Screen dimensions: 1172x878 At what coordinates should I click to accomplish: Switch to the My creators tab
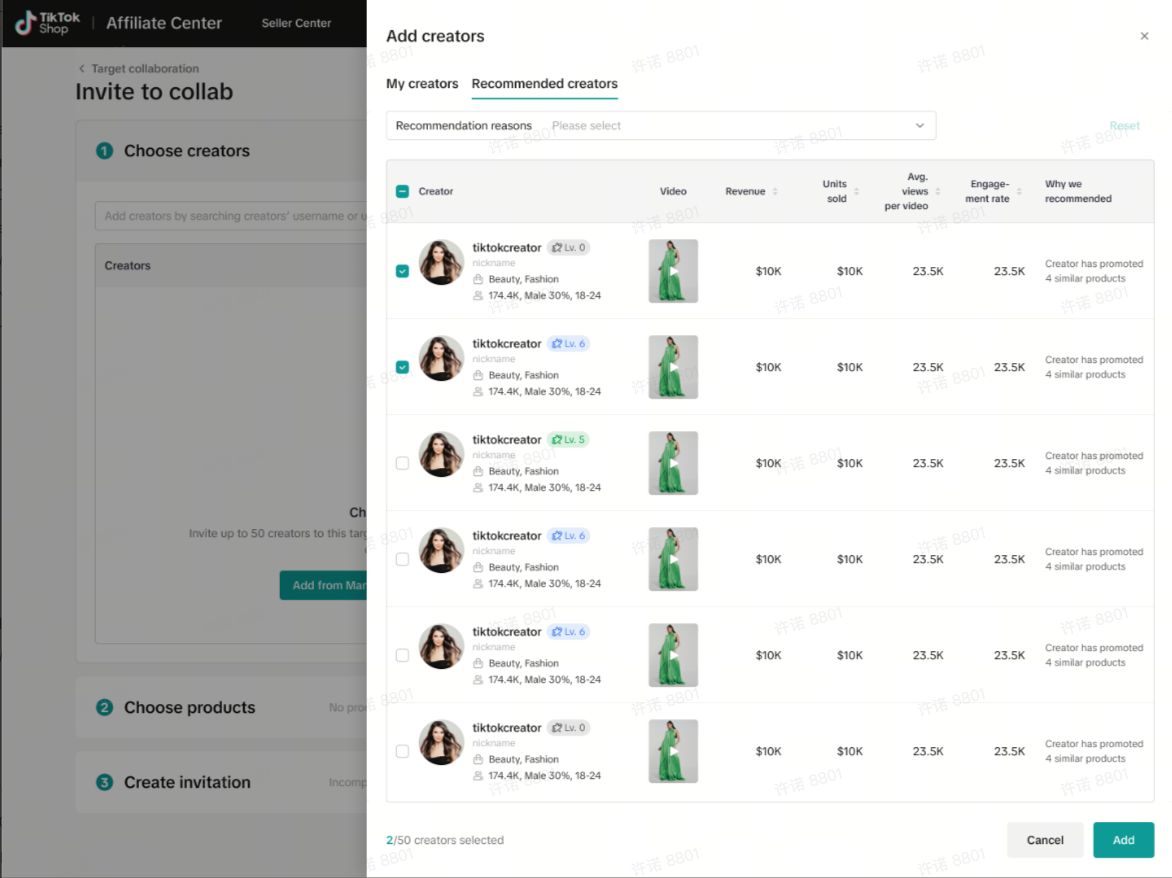[422, 84]
